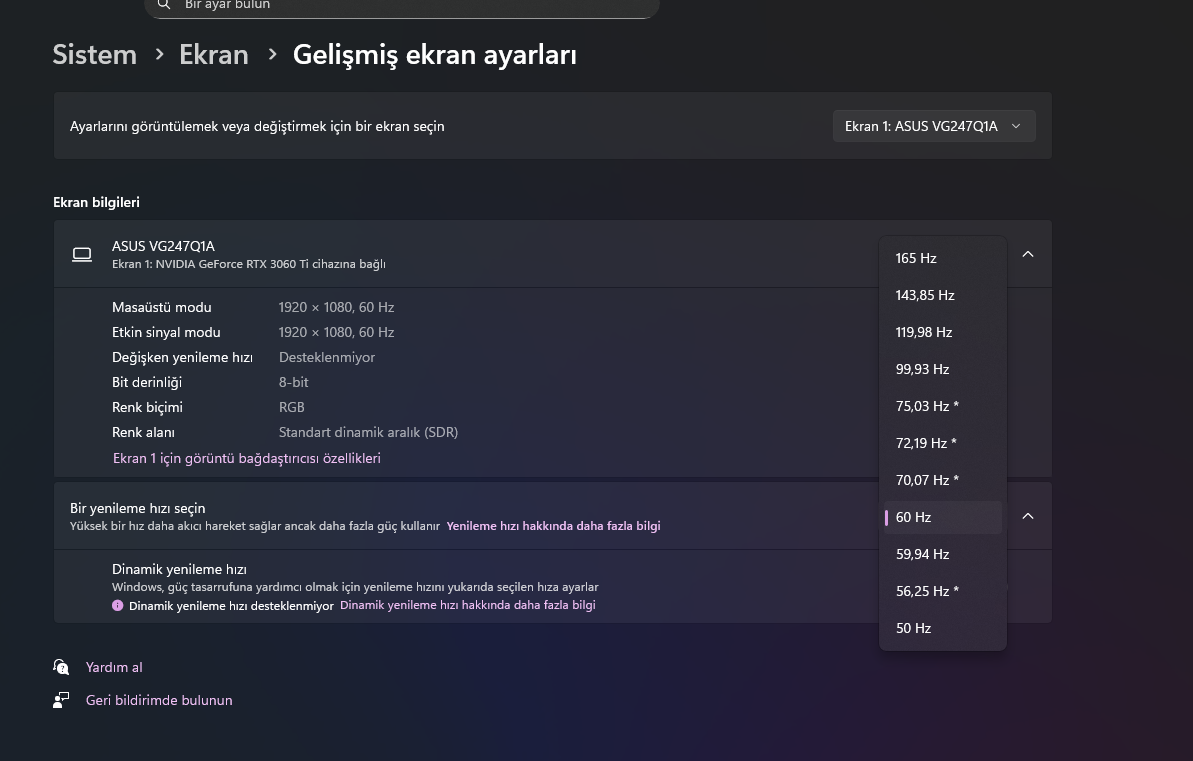Click the search magnifier icon
This screenshot has height=761, width=1193.
(x=164, y=5)
